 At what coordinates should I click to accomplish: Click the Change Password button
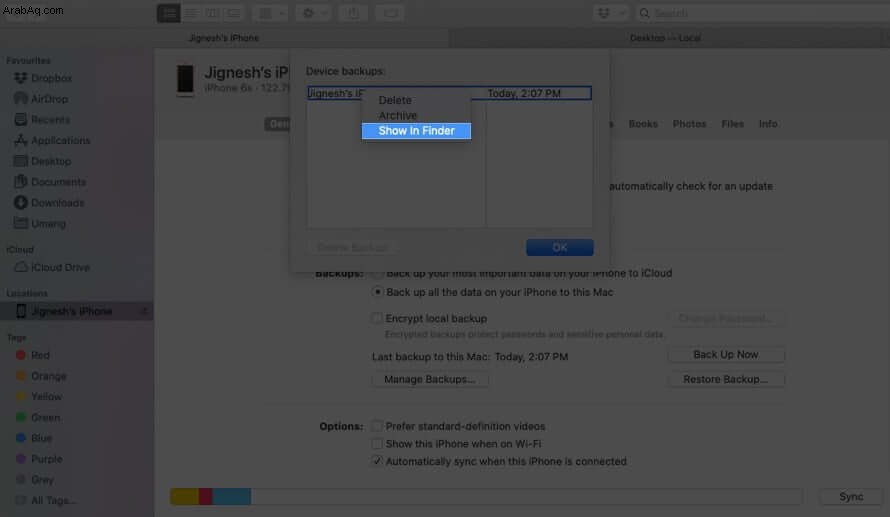tap(725, 318)
